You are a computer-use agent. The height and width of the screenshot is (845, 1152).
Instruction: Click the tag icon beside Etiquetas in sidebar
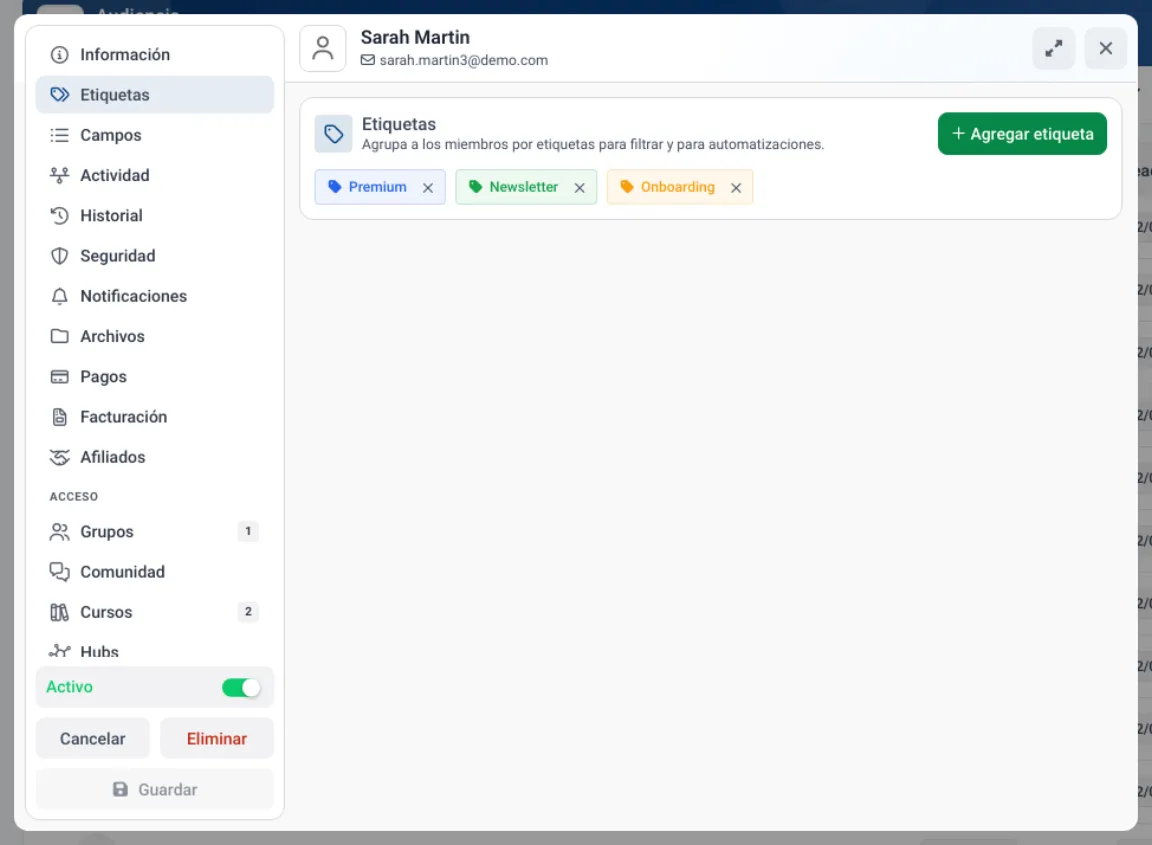coord(60,95)
